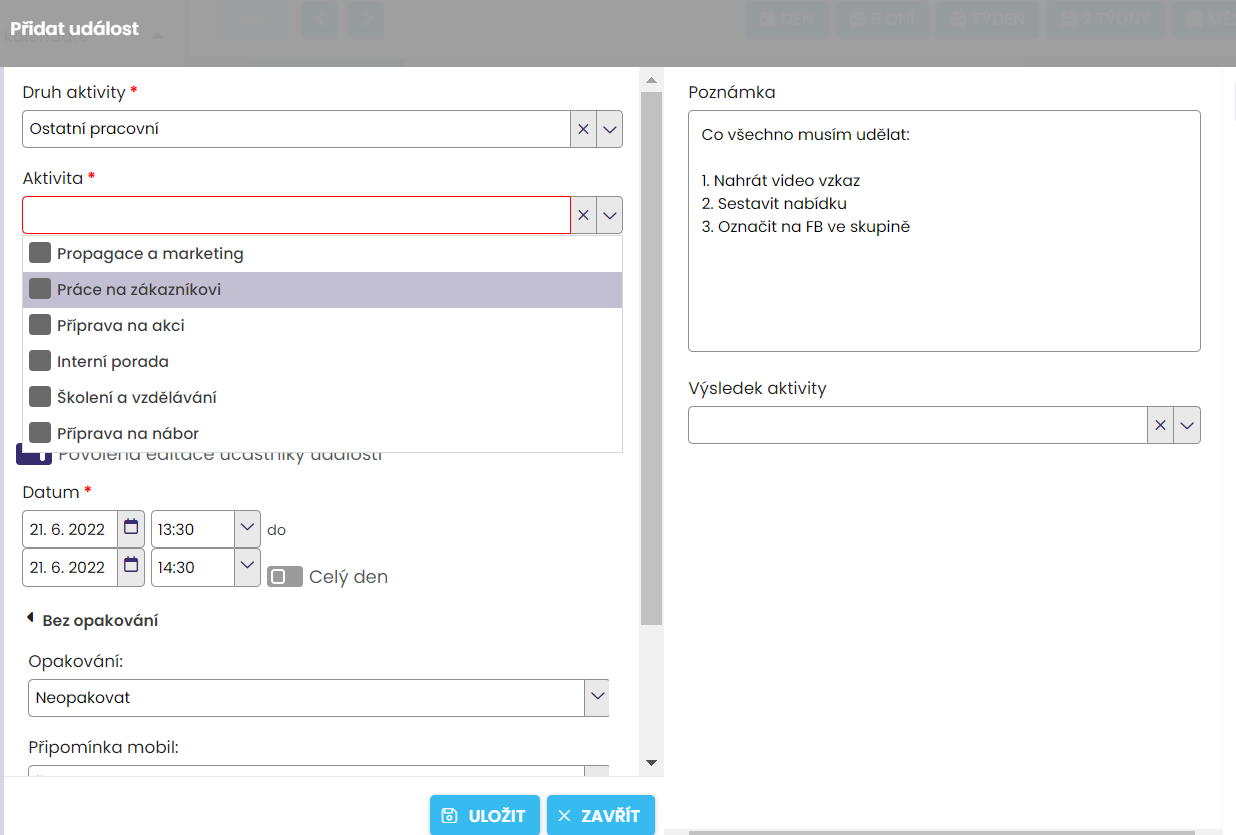Clear the Aktivita field with X icon

(x=584, y=215)
